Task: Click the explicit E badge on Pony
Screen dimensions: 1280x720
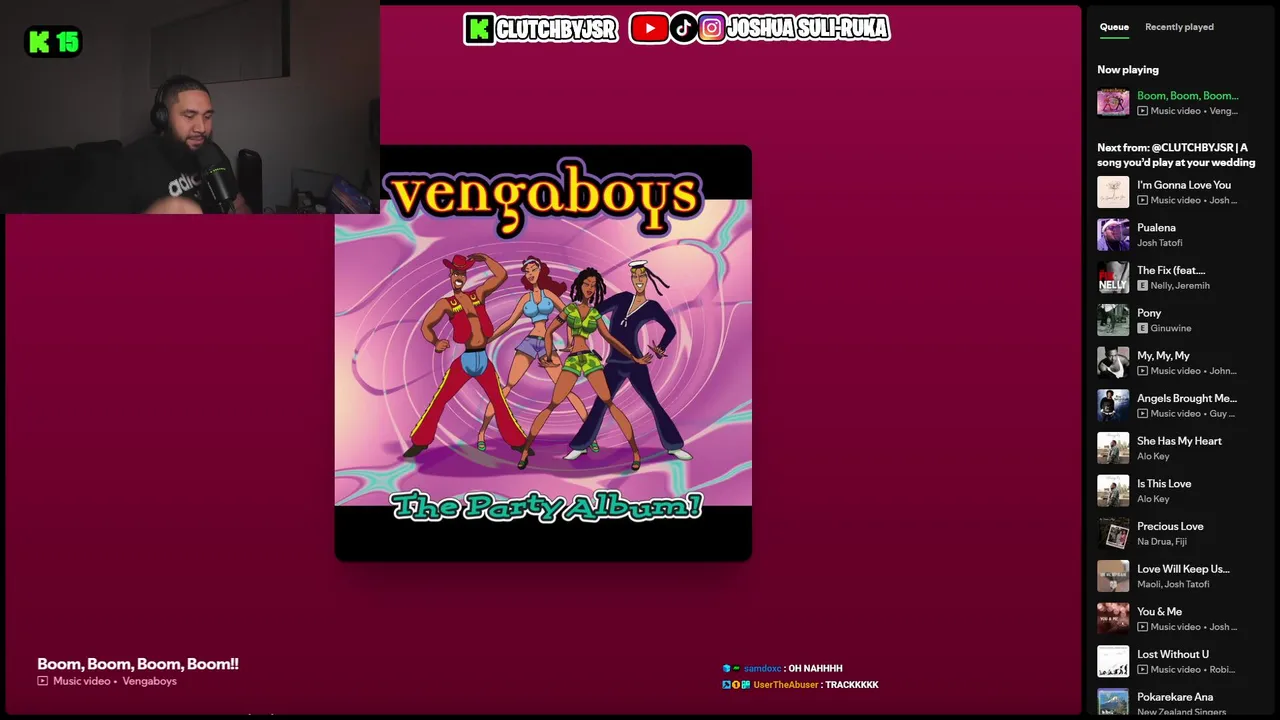Action: point(1142,328)
